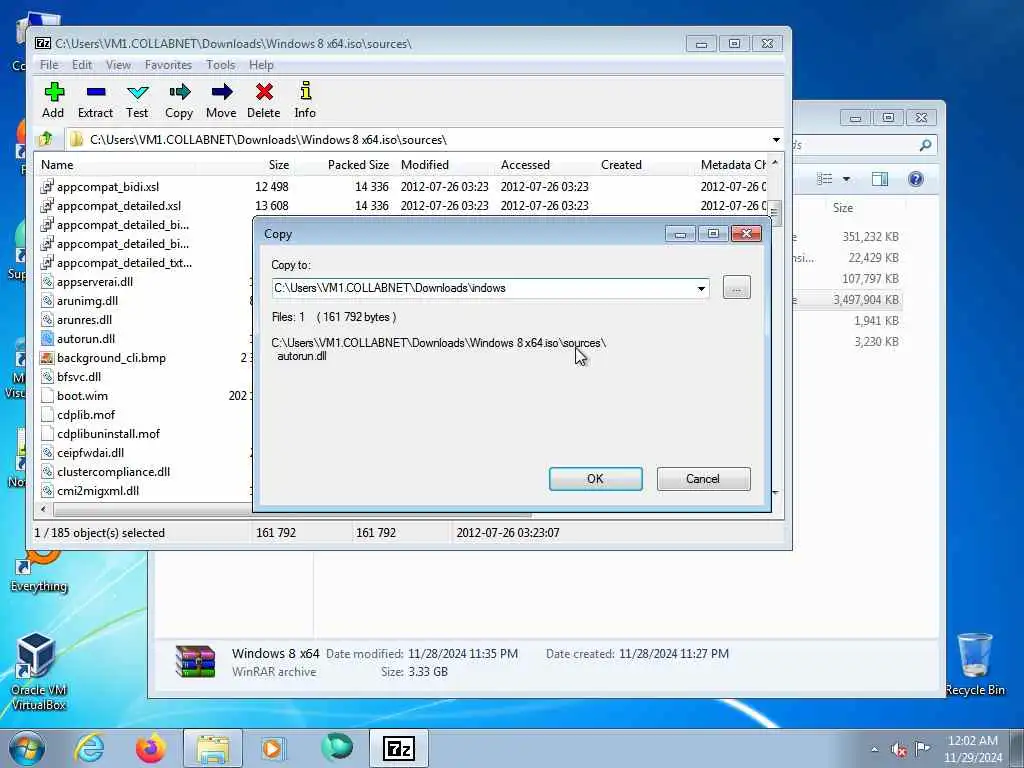Open the Recycle Bin desktop icon
This screenshot has width=1024, height=768.
(975, 664)
